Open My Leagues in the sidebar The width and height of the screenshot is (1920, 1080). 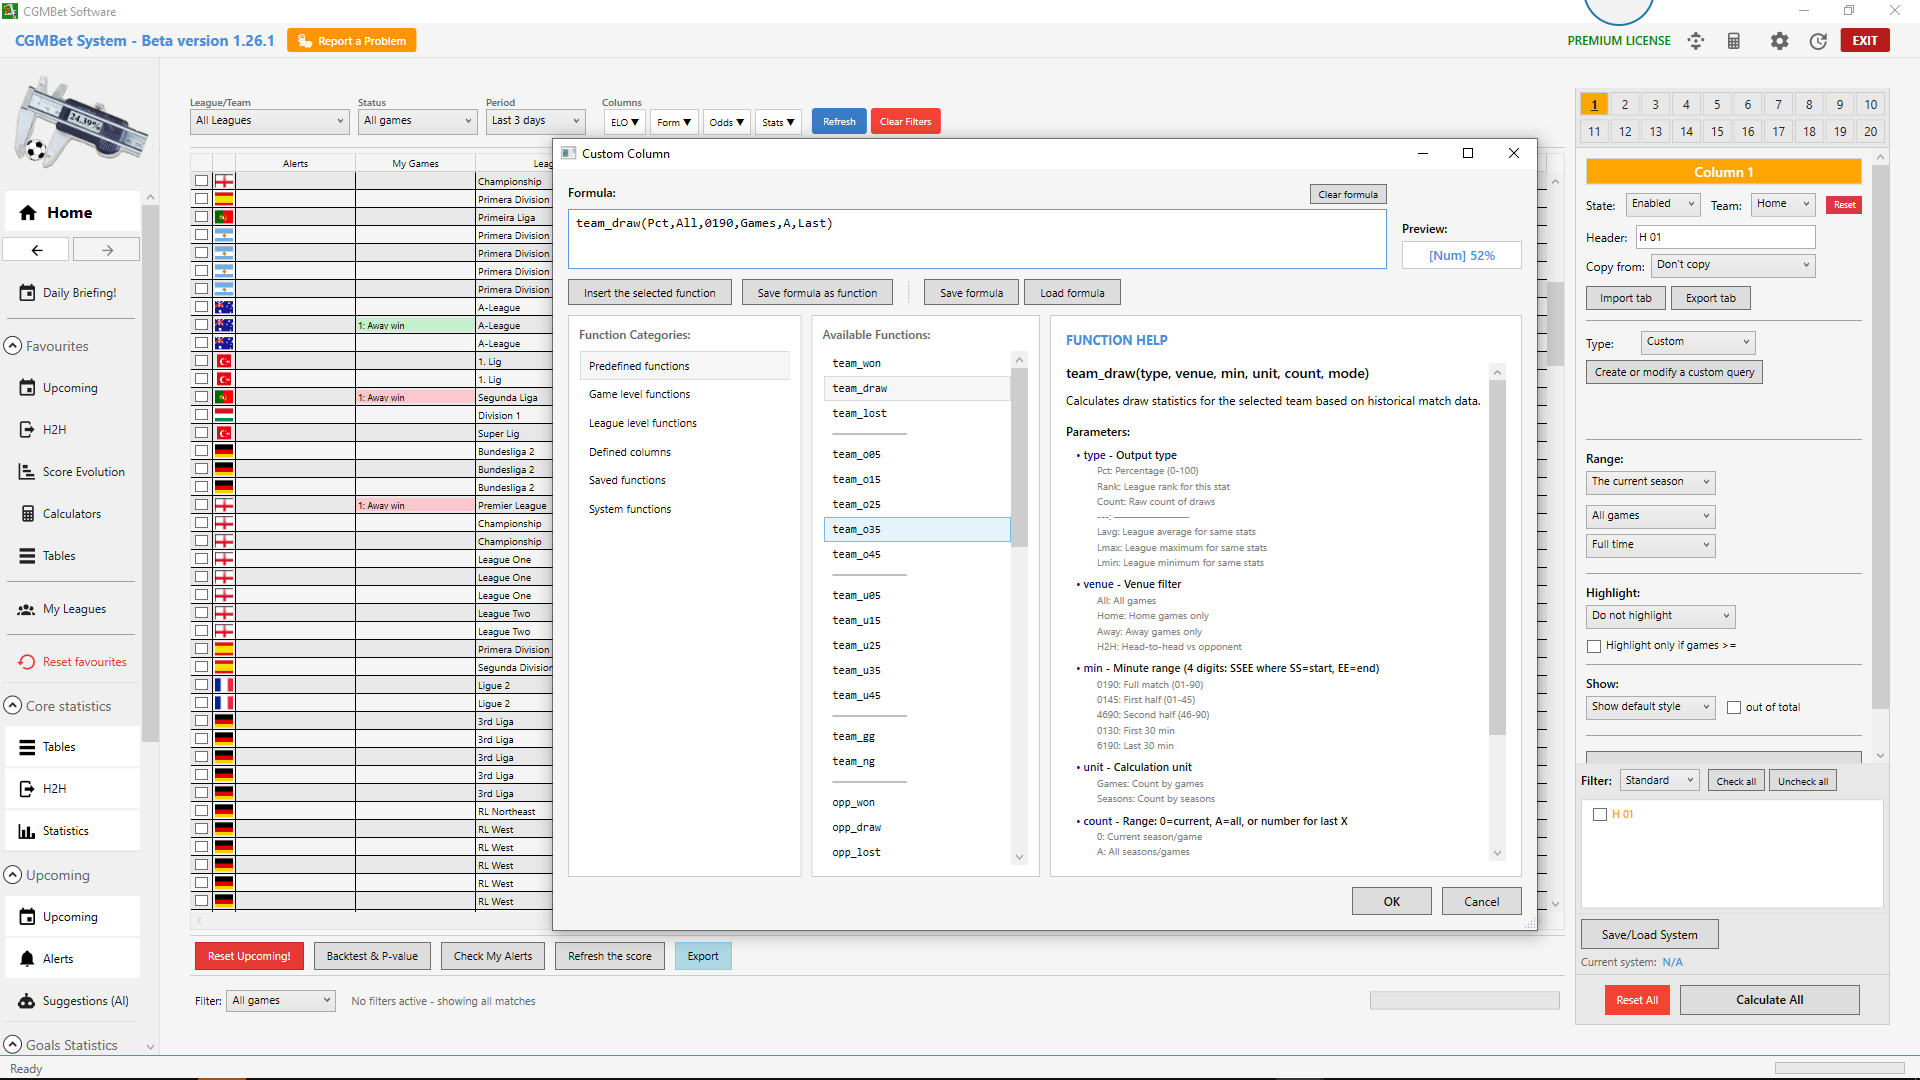tap(72, 608)
